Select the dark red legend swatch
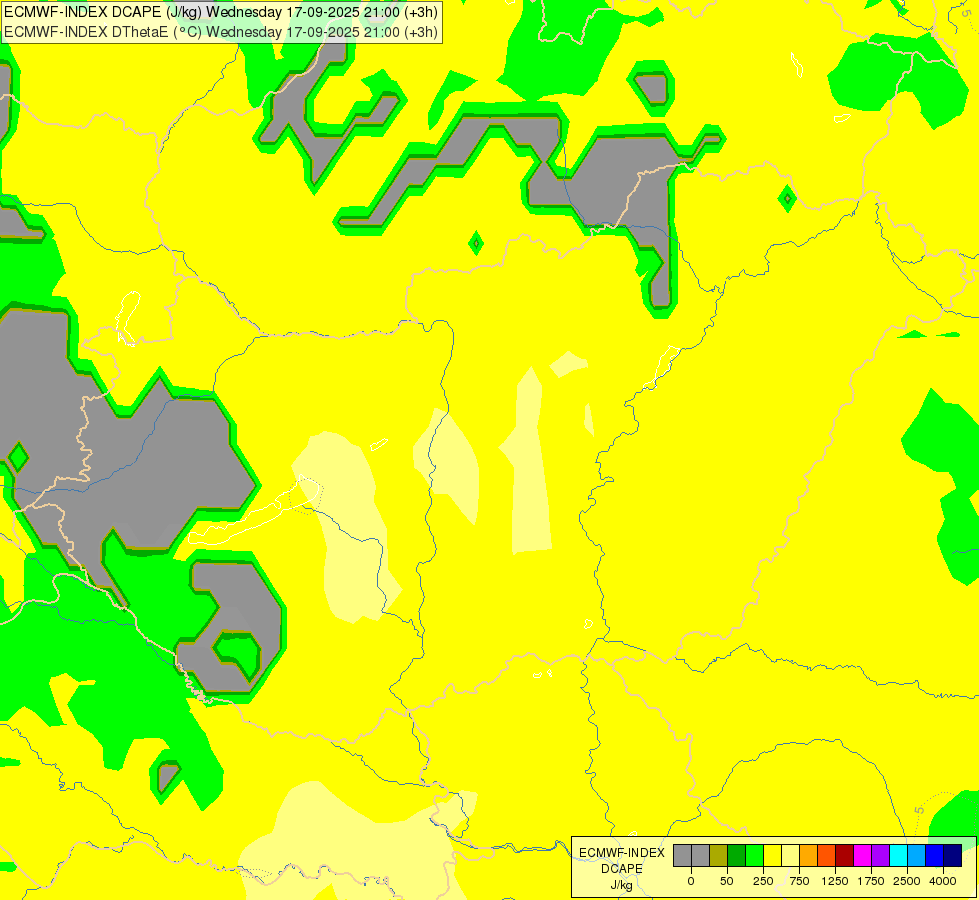979x900 pixels. point(845,855)
